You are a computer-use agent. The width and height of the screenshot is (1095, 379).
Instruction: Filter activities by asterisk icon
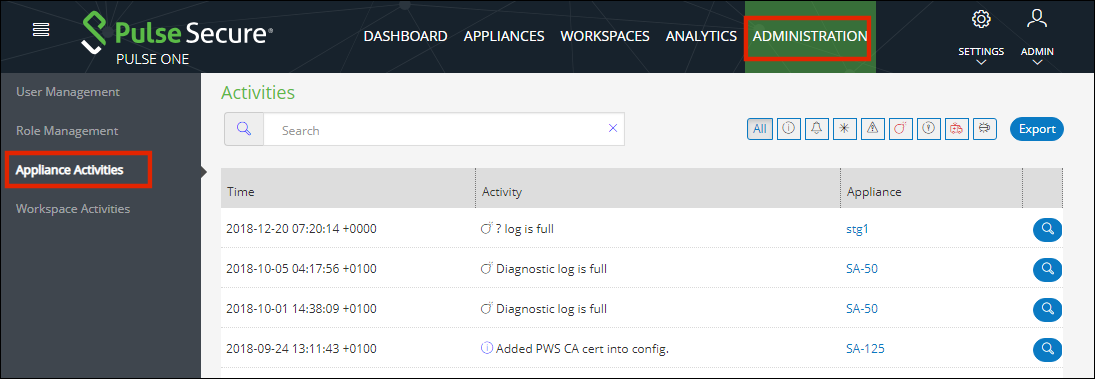click(844, 128)
